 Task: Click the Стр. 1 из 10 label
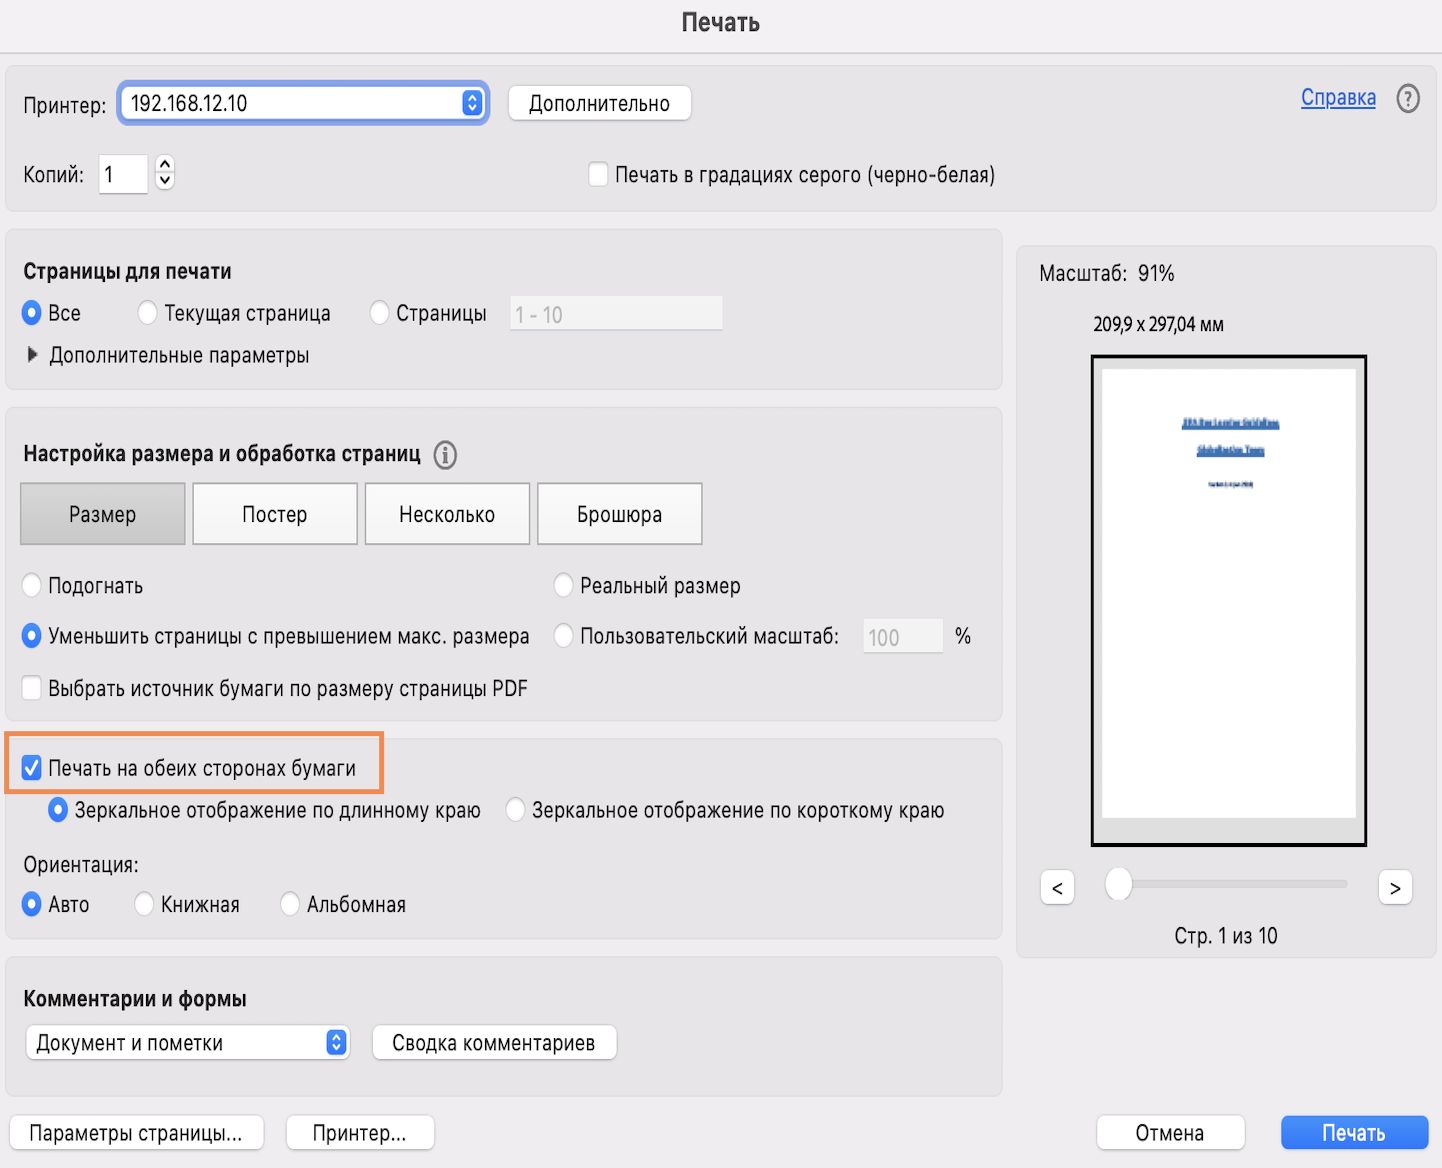tap(1226, 936)
